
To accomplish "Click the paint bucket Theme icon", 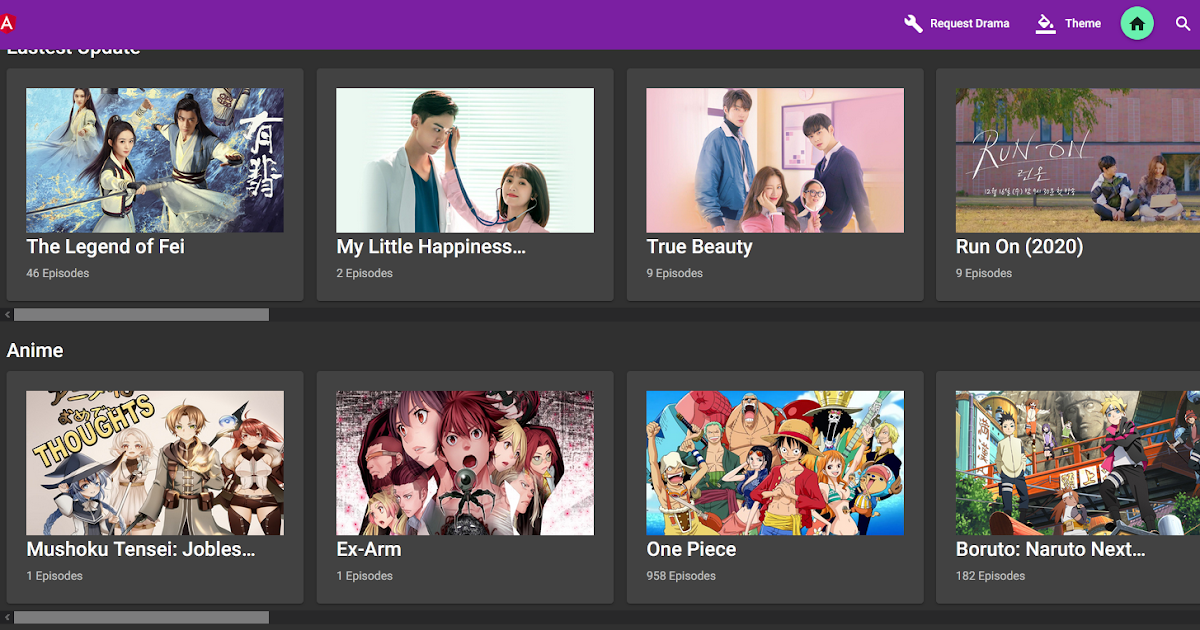I will point(1046,24).
